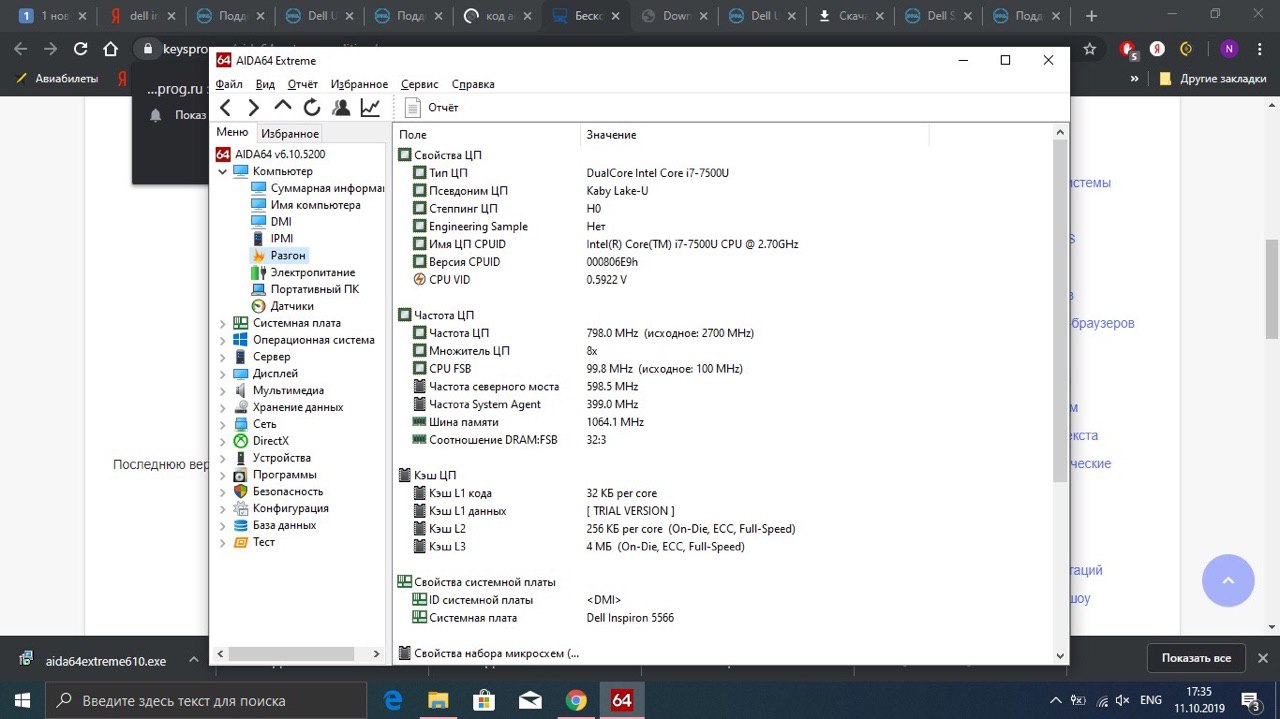Open the Отчёт menu in the menu bar

[303, 85]
